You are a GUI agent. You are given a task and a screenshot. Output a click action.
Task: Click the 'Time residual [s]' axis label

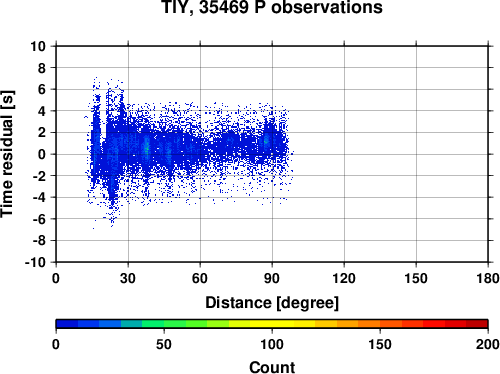pos(7,154)
